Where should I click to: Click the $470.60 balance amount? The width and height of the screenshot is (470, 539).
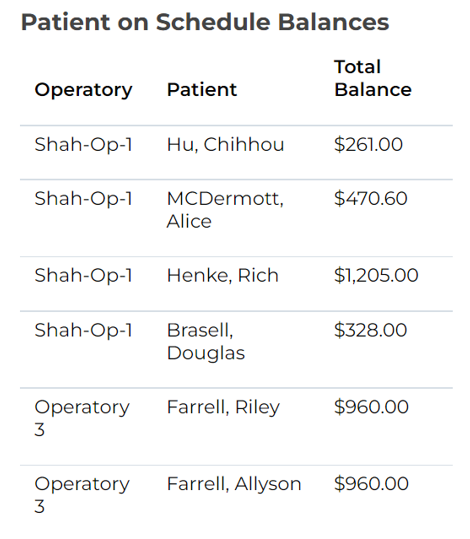click(x=371, y=198)
